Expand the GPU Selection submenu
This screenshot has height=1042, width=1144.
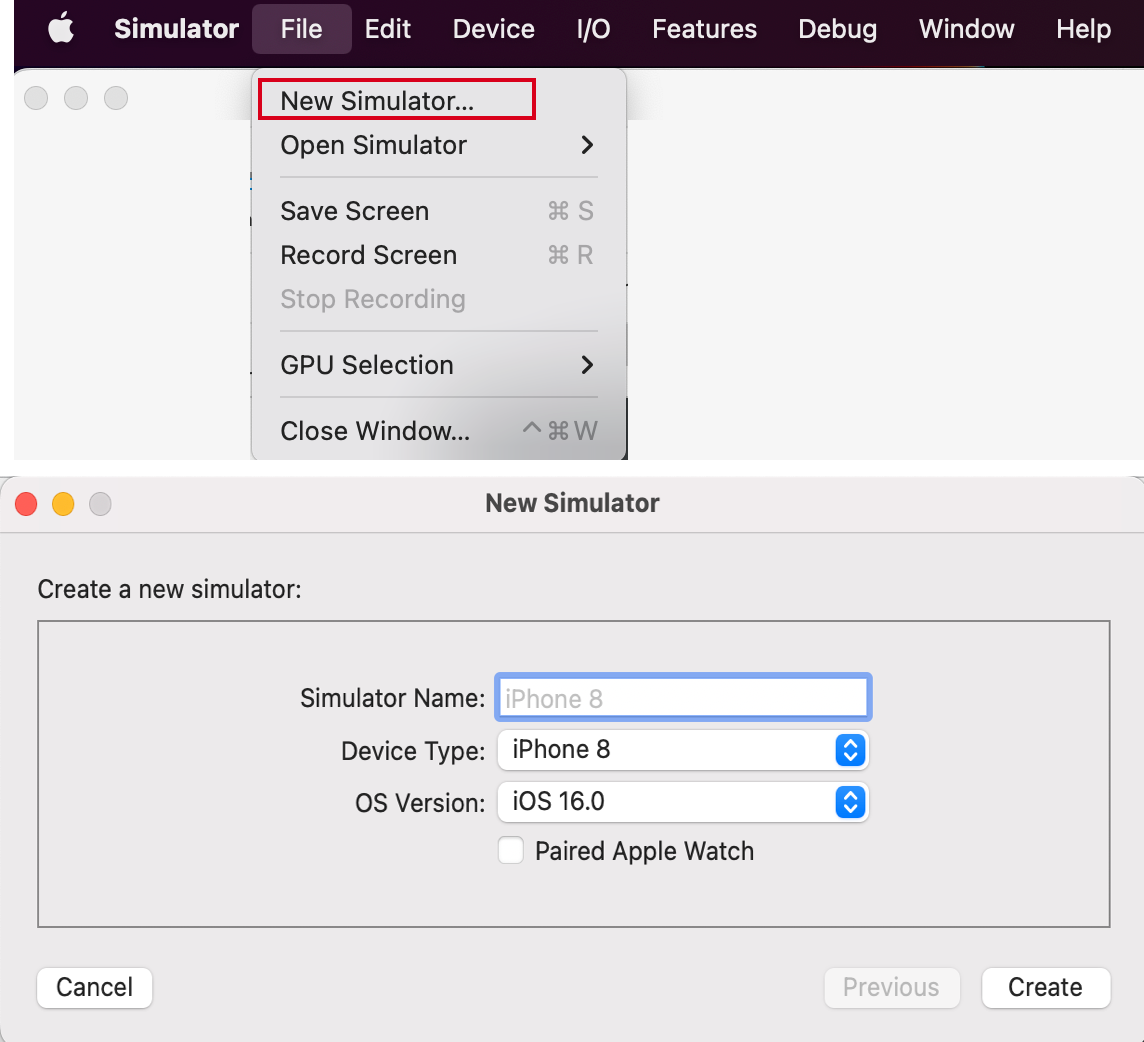pos(437,365)
